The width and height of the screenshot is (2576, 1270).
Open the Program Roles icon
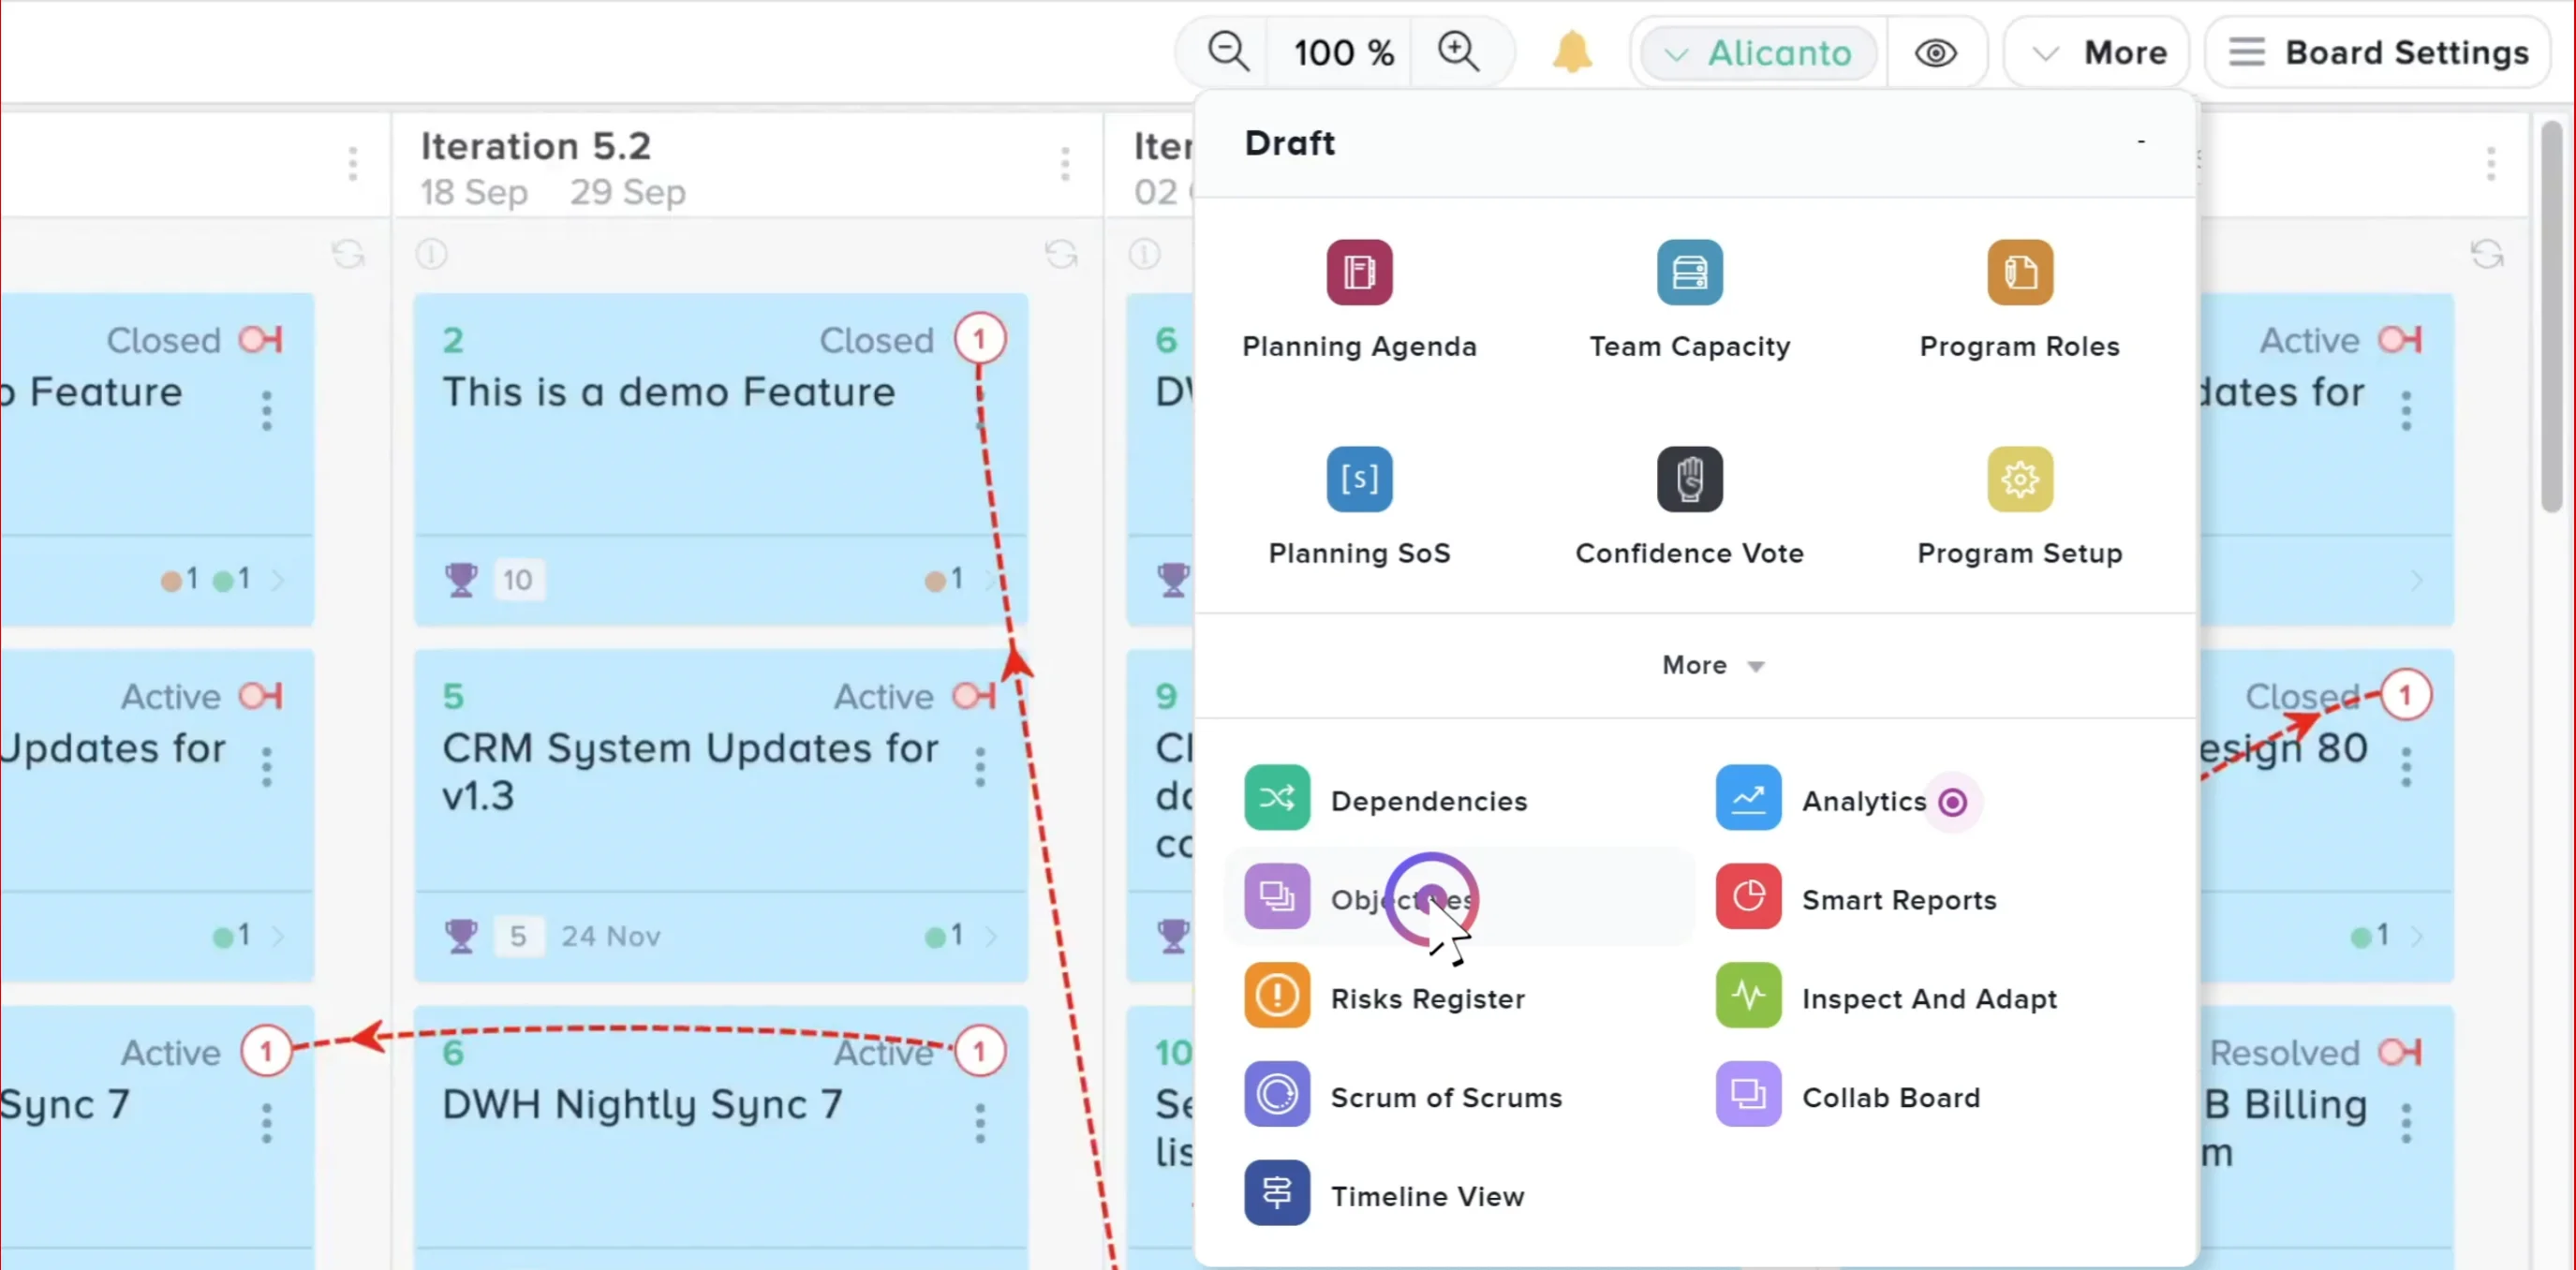(x=2020, y=272)
